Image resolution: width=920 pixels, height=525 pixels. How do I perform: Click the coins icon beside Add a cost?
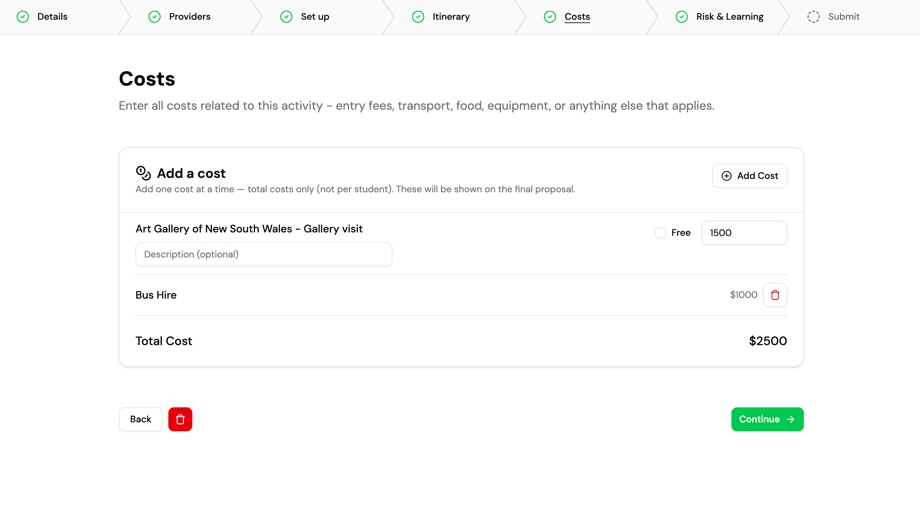click(x=143, y=173)
